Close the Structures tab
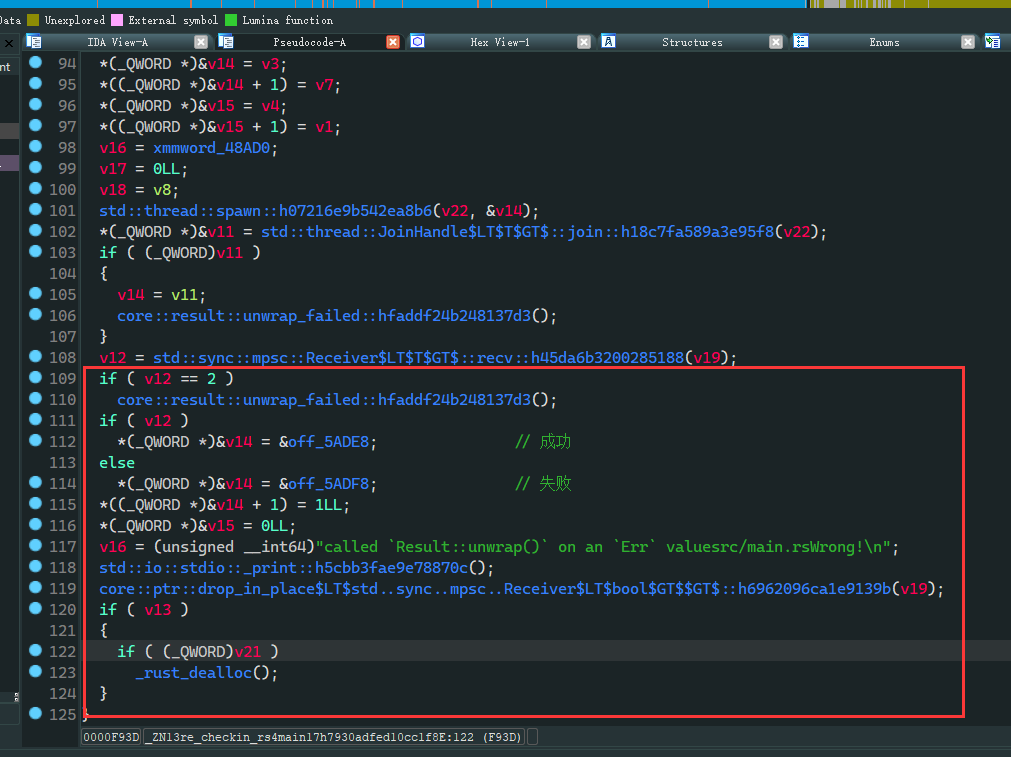1011x757 pixels. (776, 42)
